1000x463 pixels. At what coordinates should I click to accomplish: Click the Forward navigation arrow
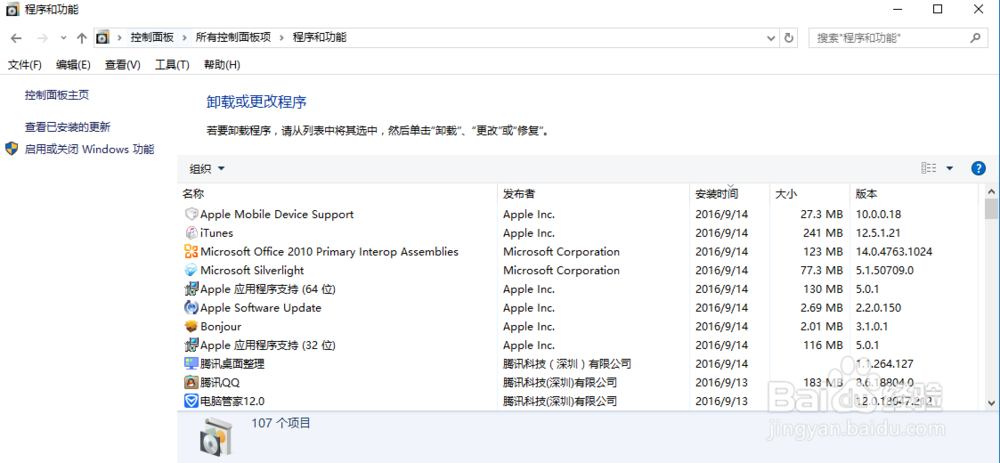(42, 38)
